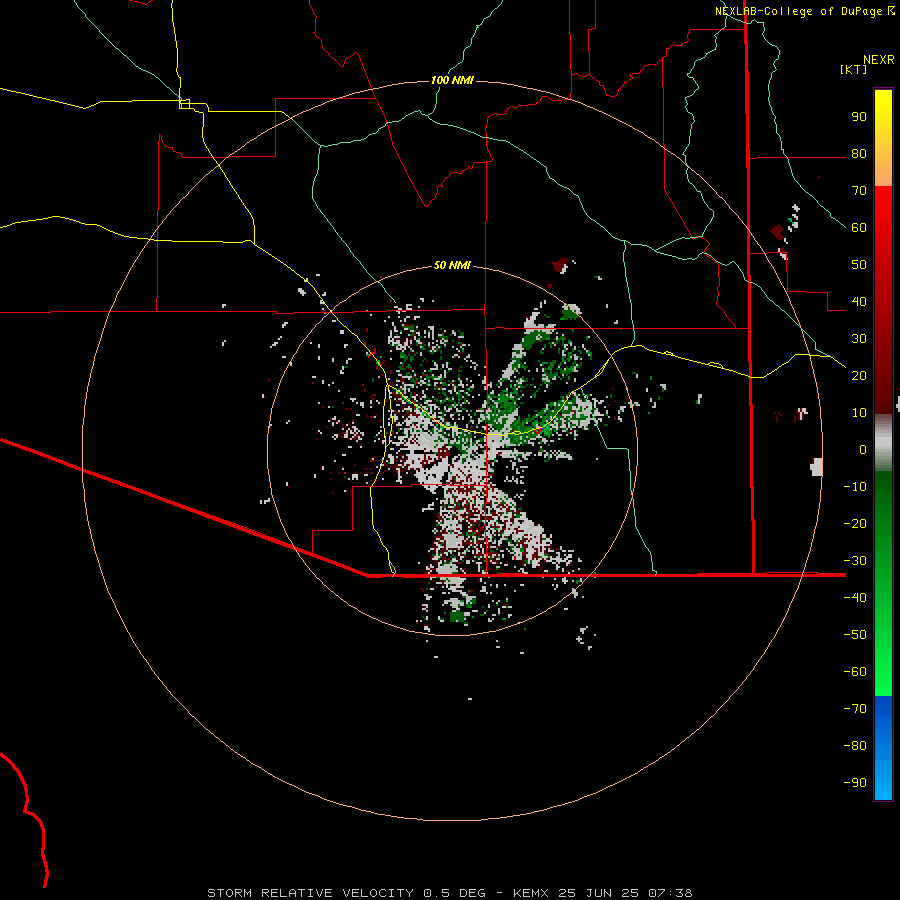
Task: Click the -20 value on the velocity scale
Action: click(855, 523)
